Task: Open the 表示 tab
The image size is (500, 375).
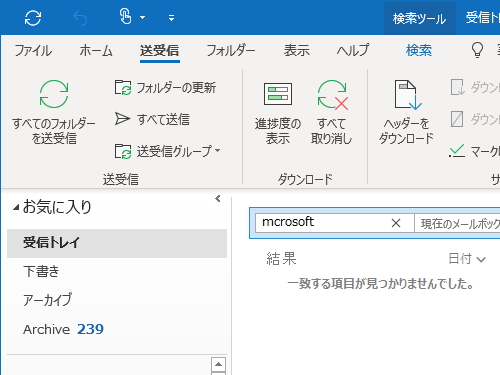Action: pyautogui.click(x=297, y=51)
